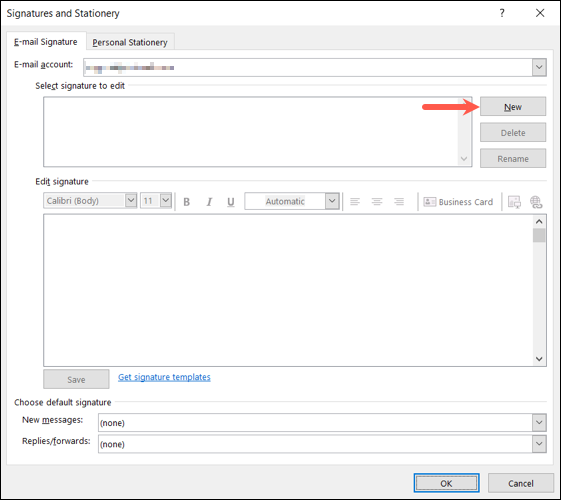Open the font size 11 dropdown
561x500 pixels.
click(x=166, y=200)
